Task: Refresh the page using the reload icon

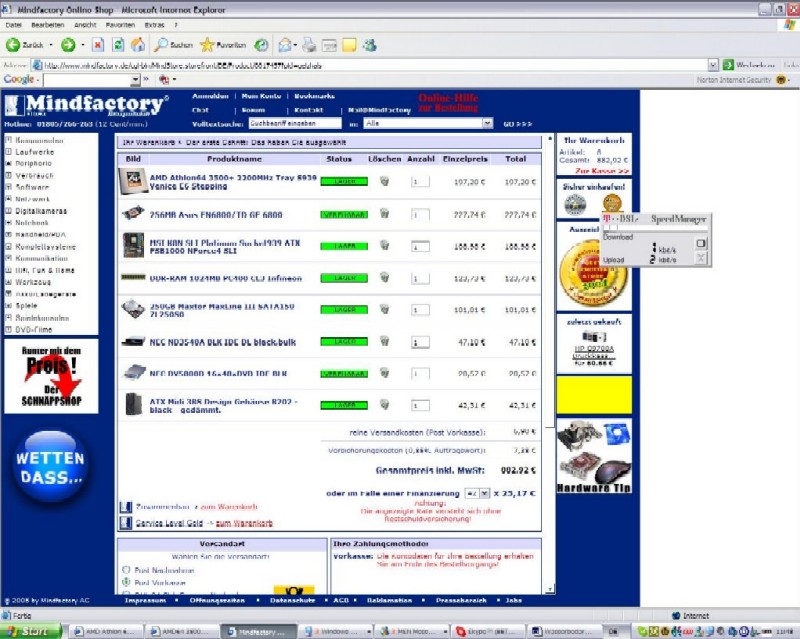Action: tap(118, 45)
